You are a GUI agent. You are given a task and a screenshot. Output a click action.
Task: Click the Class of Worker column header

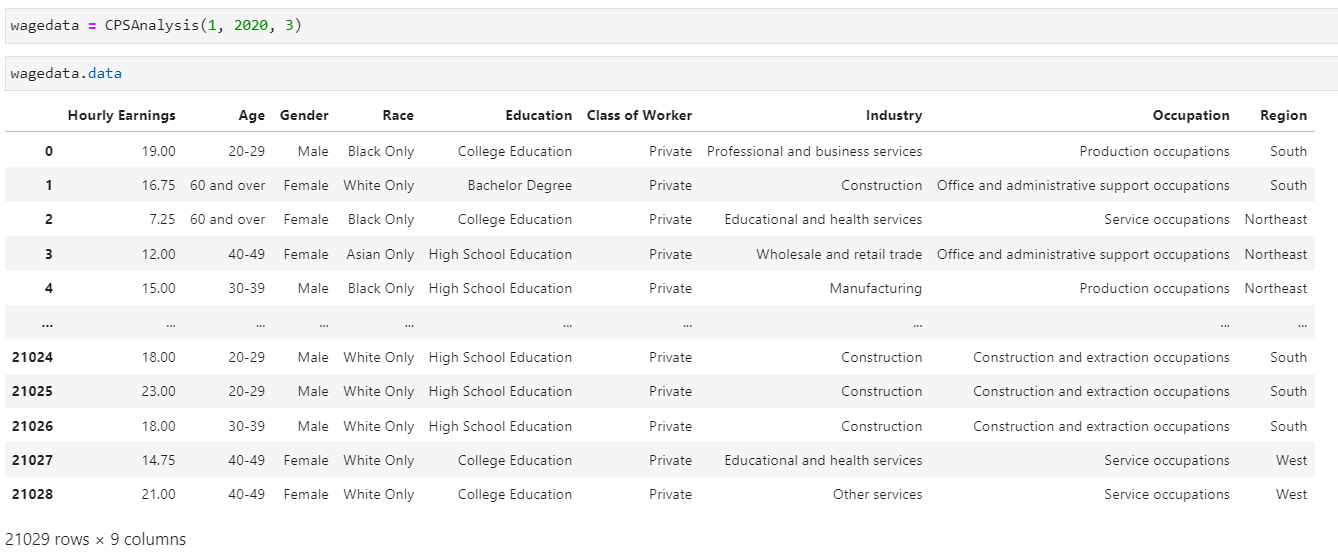tap(640, 115)
